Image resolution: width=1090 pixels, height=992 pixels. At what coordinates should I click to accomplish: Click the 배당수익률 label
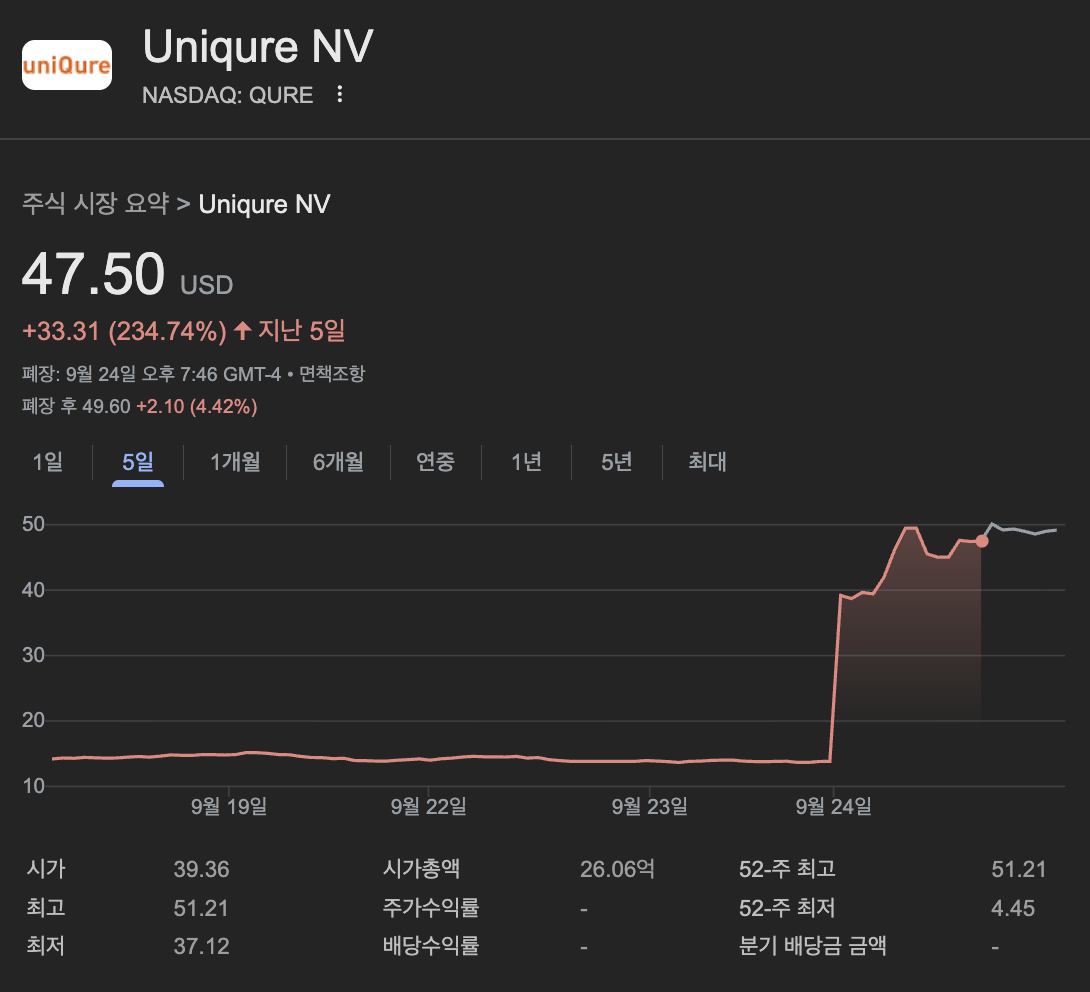point(431,945)
